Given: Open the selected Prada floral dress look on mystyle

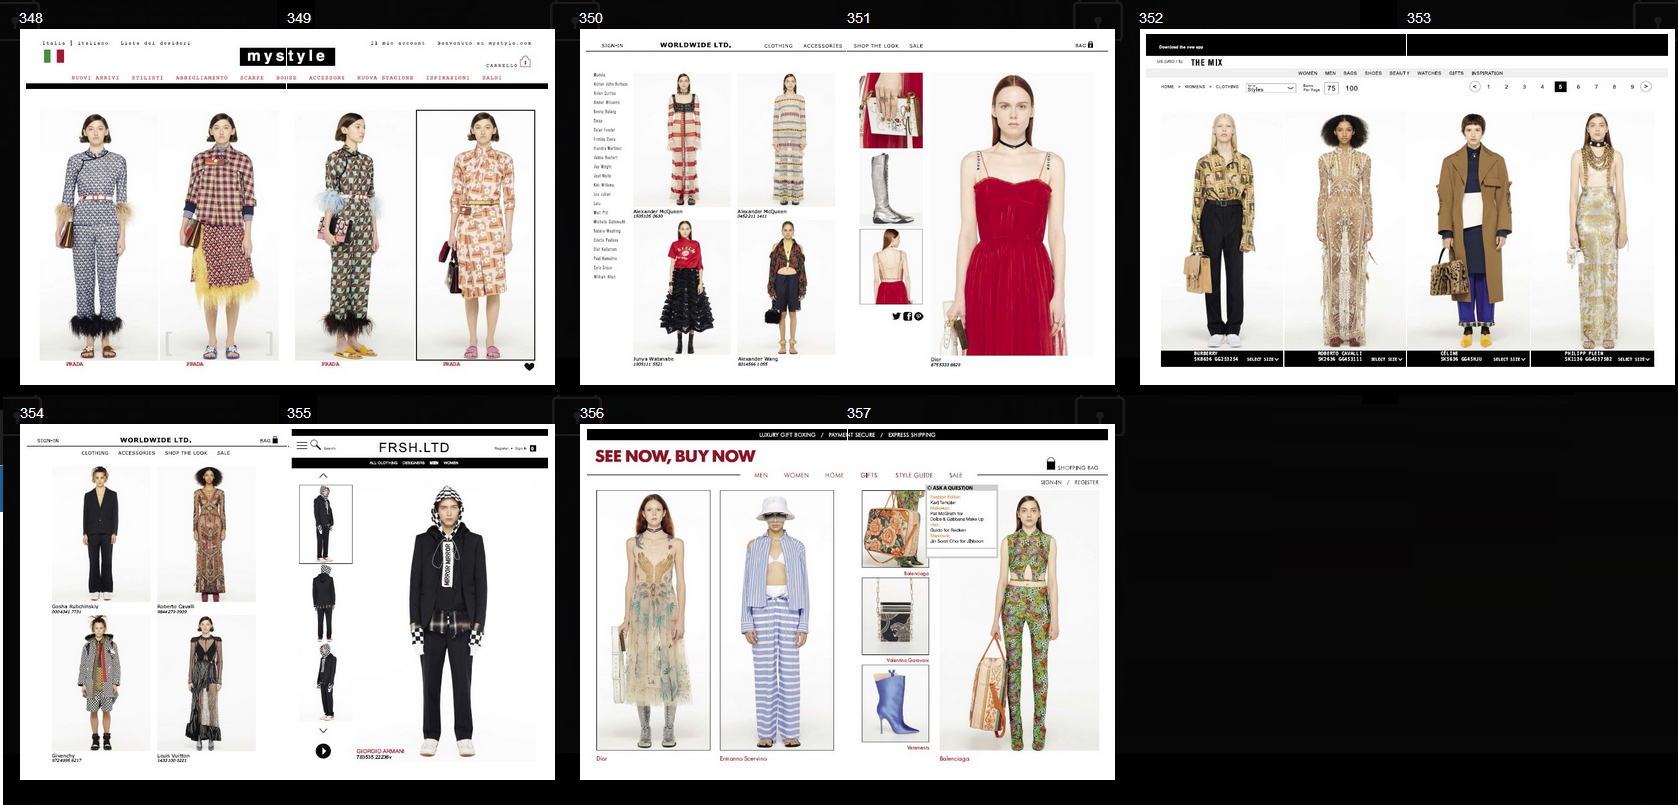Looking at the screenshot, I should (475, 235).
